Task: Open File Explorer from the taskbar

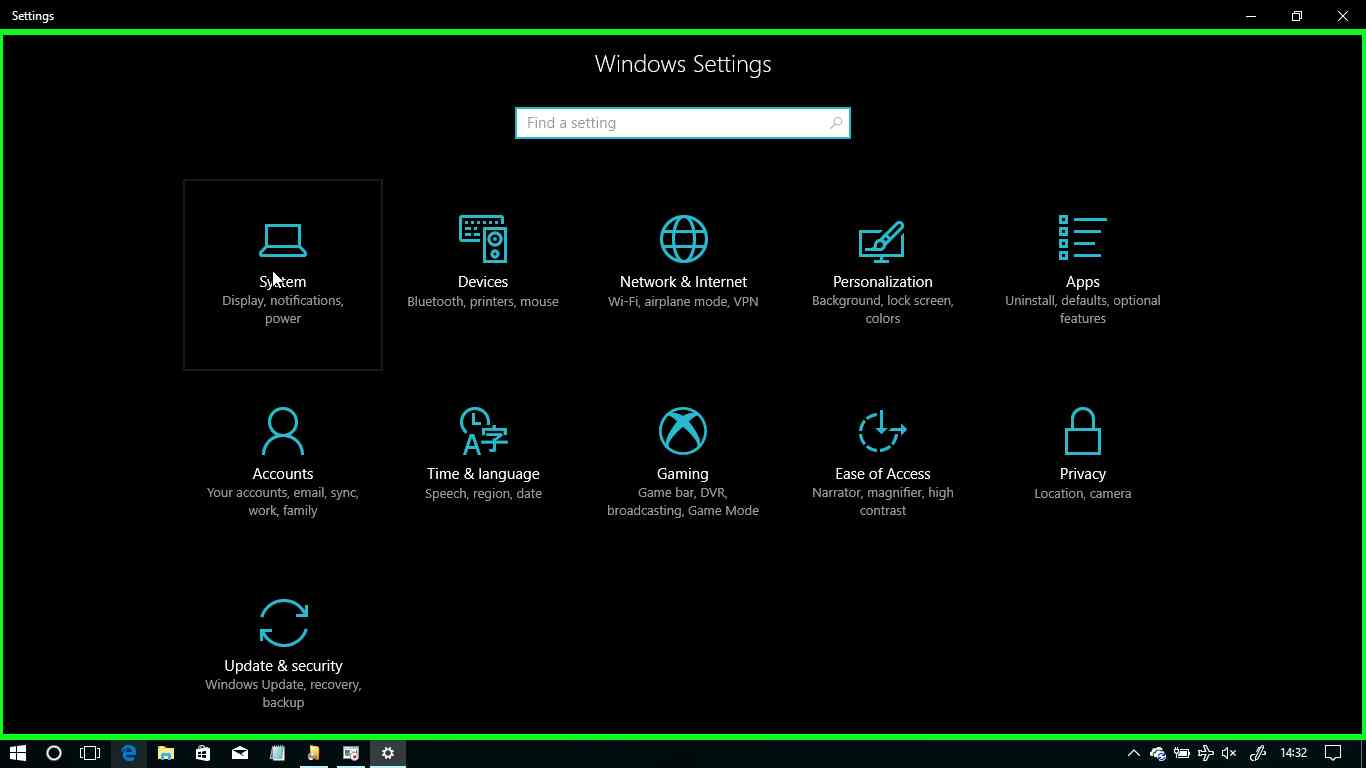Action: click(x=166, y=753)
